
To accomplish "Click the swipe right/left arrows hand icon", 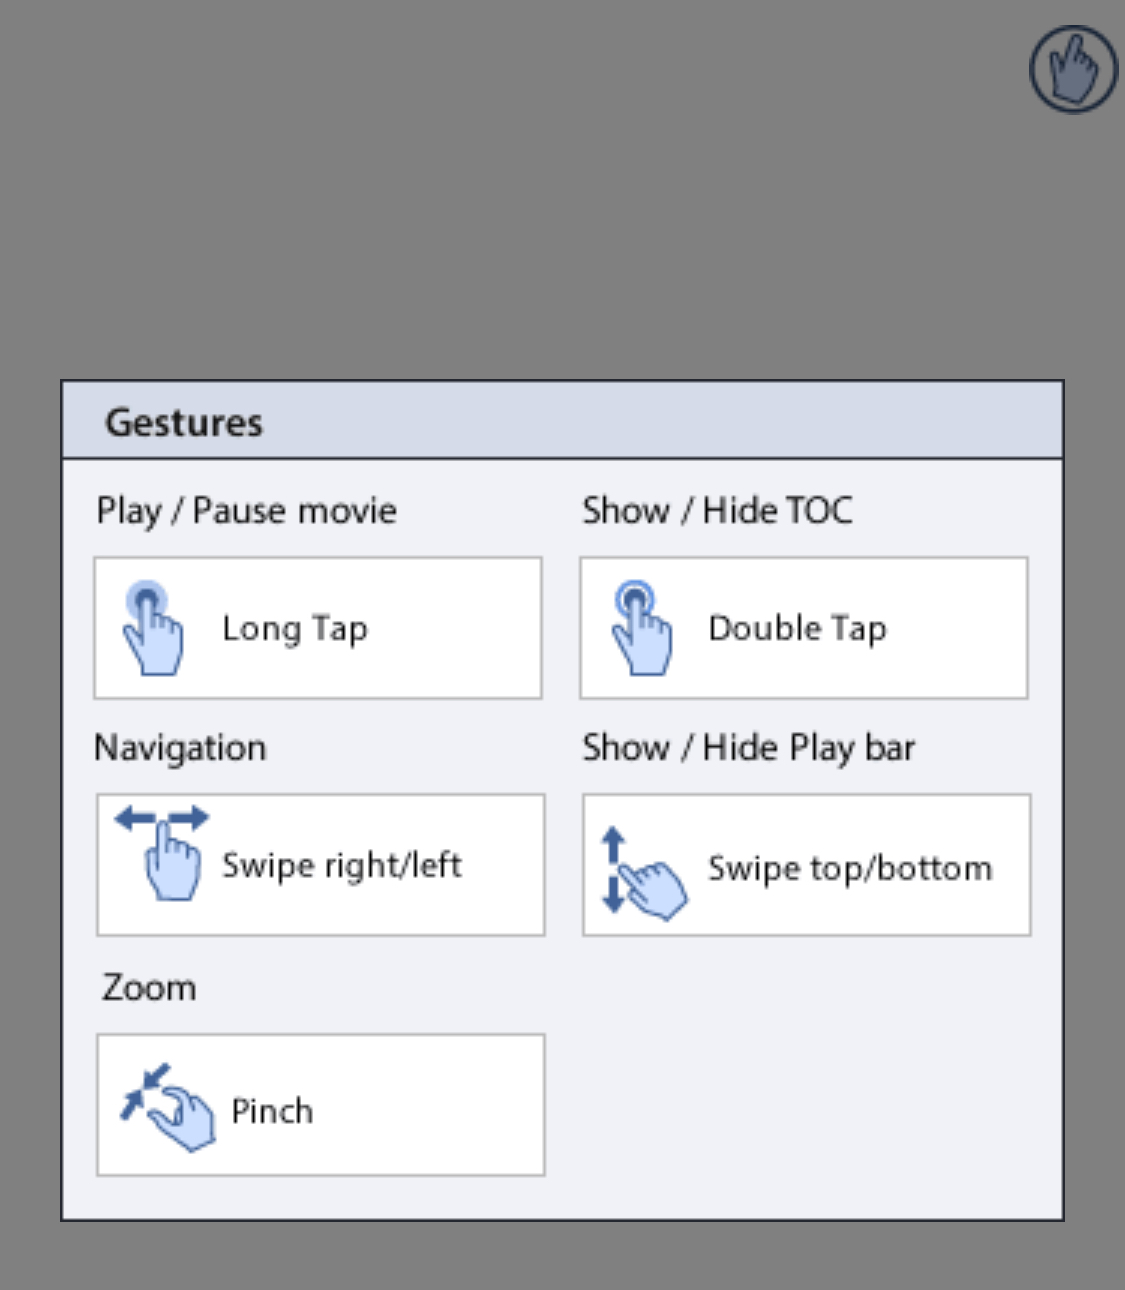I will point(163,853).
